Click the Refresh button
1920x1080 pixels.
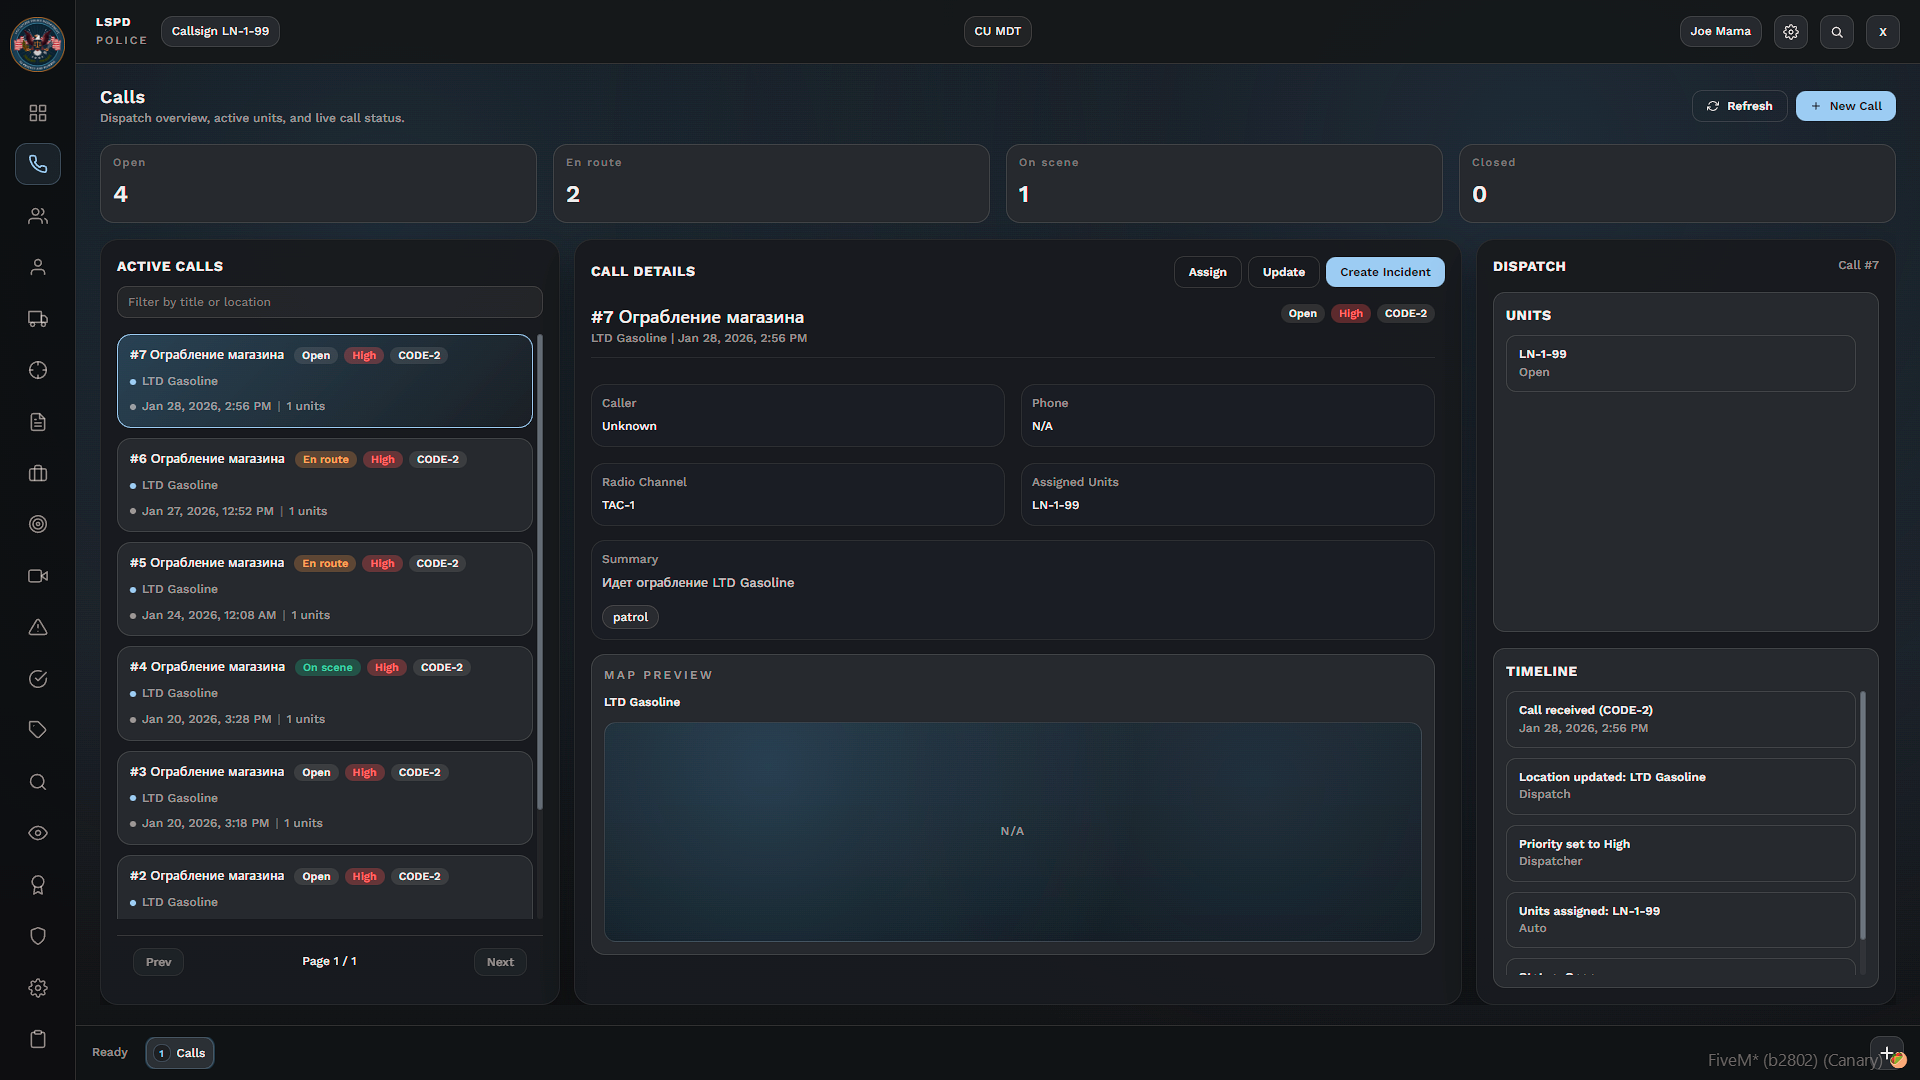(1739, 106)
